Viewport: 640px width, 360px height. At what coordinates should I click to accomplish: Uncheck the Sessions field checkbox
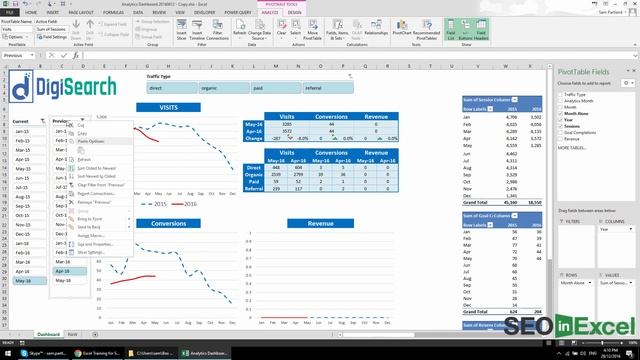point(561,127)
